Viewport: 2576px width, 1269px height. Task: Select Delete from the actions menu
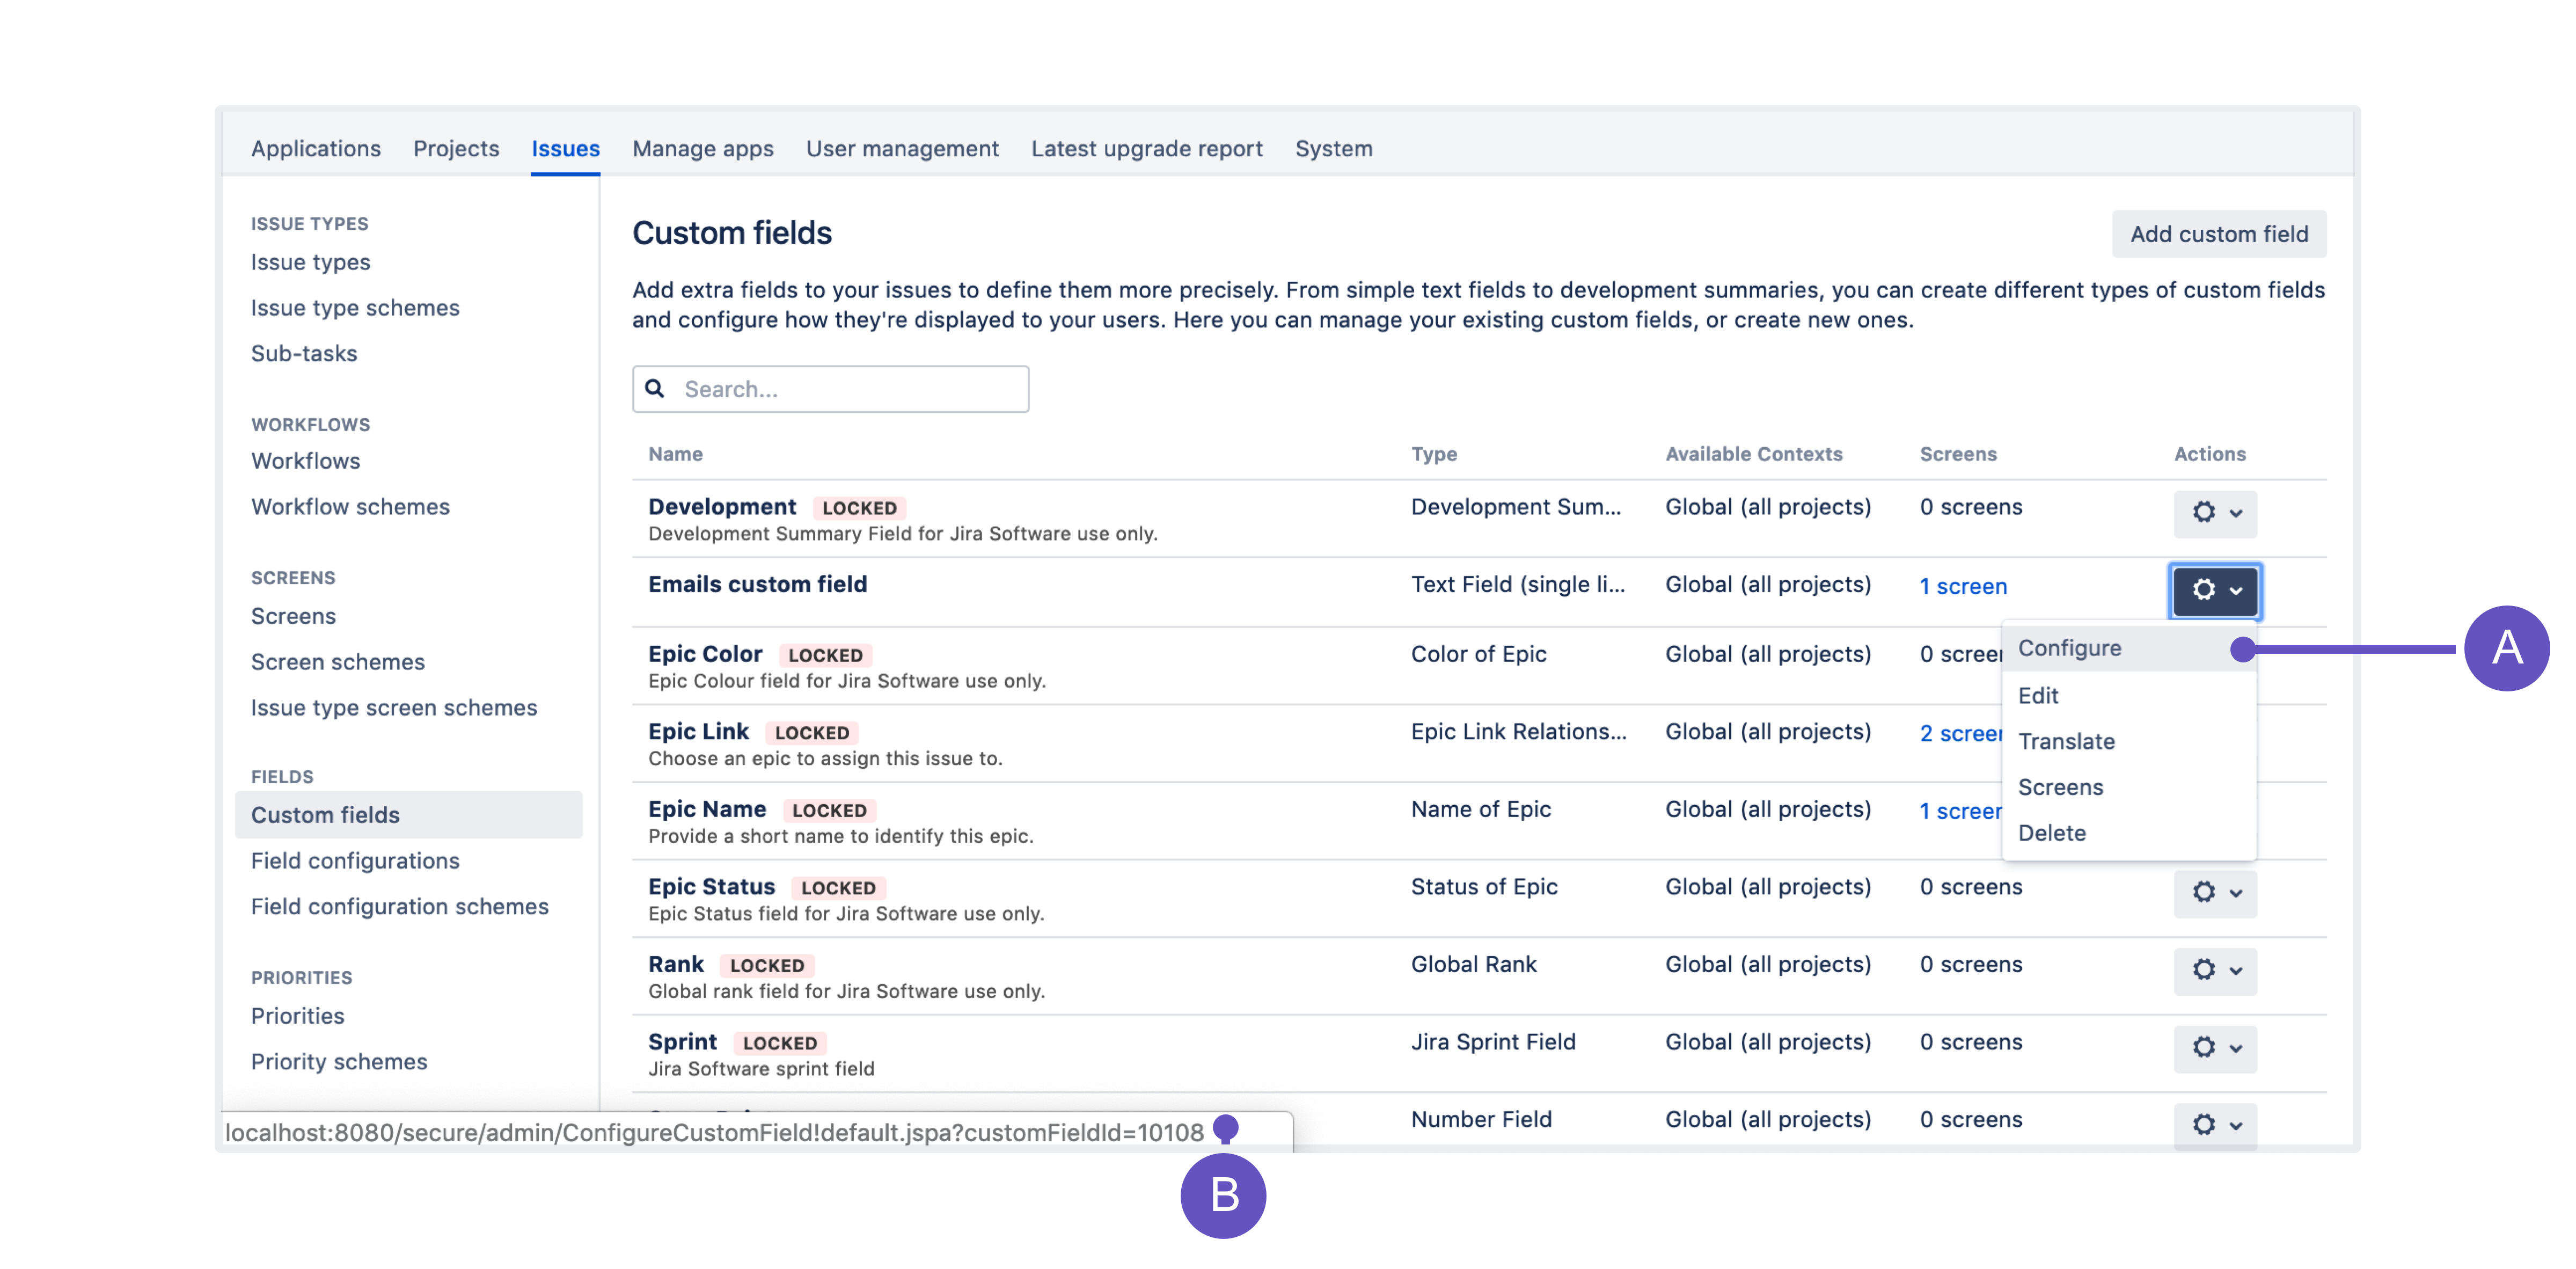pyautogui.click(x=2051, y=832)
